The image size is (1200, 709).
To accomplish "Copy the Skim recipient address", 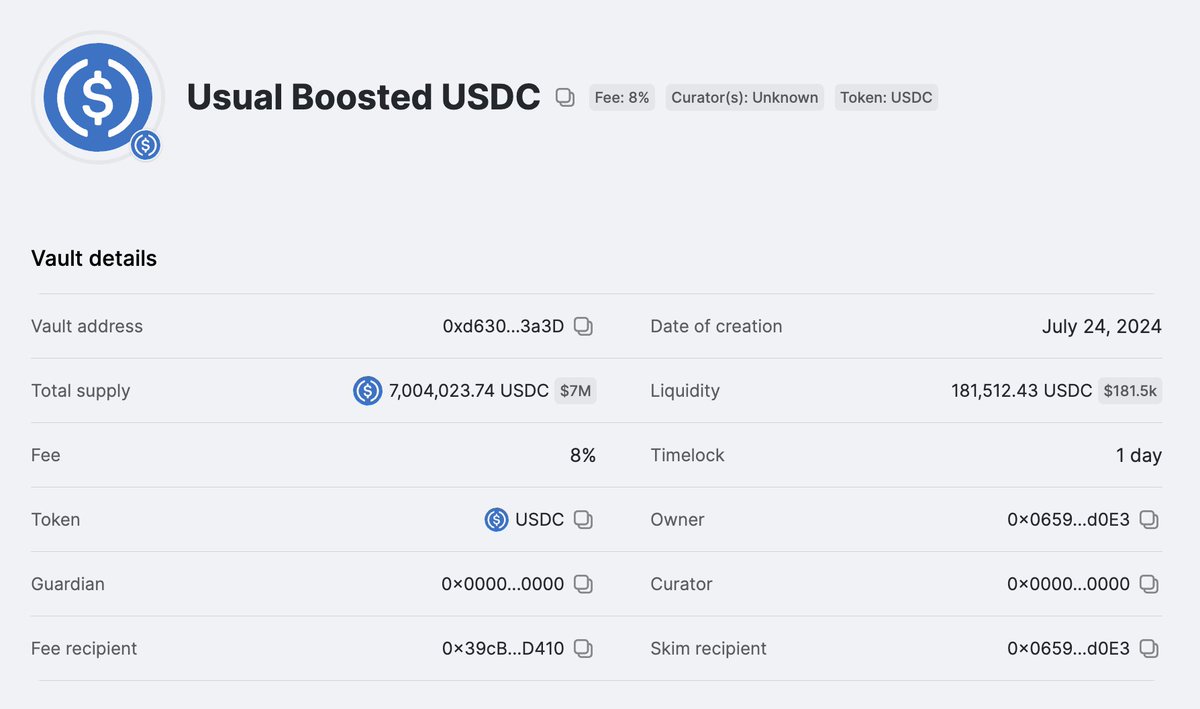I will (1150, 649).
